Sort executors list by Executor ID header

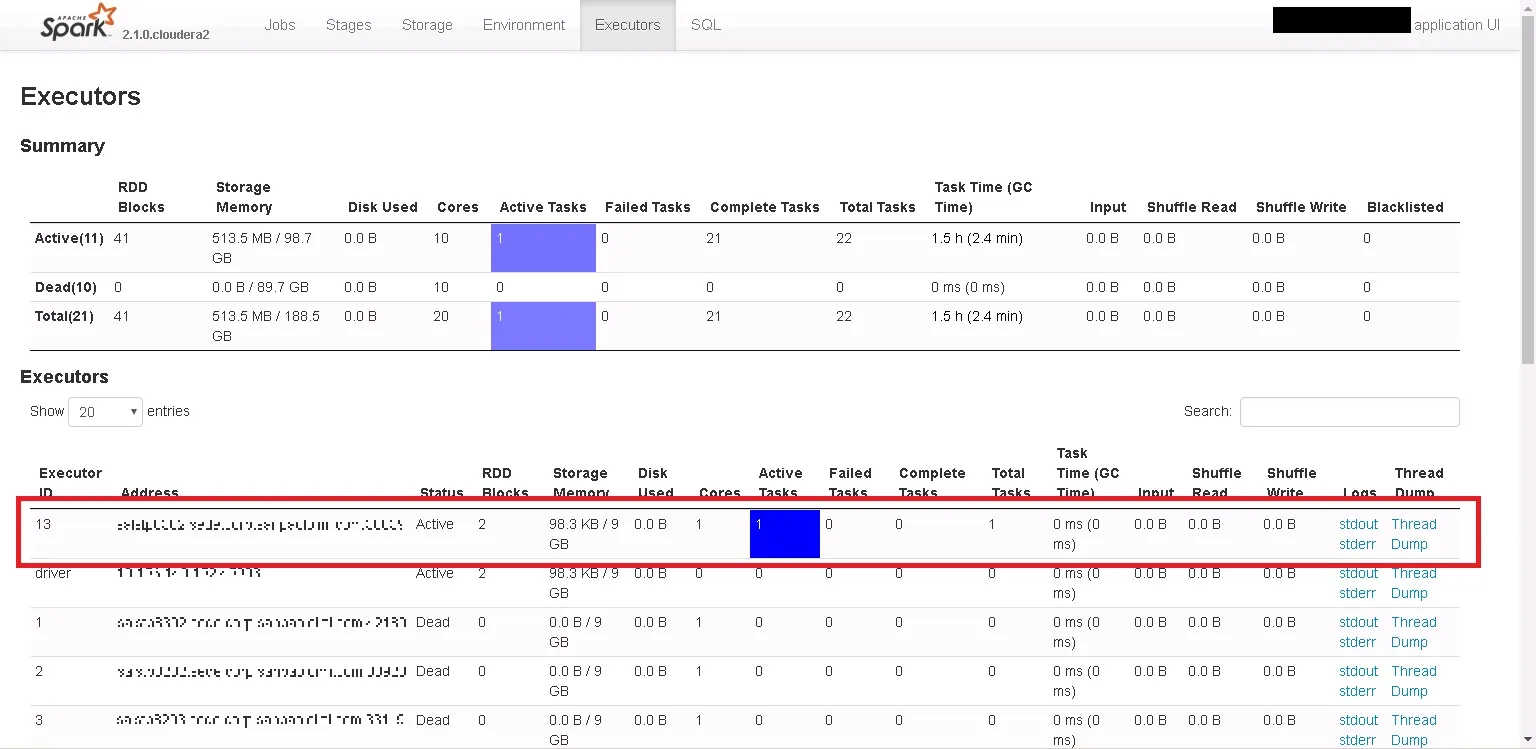70,482
